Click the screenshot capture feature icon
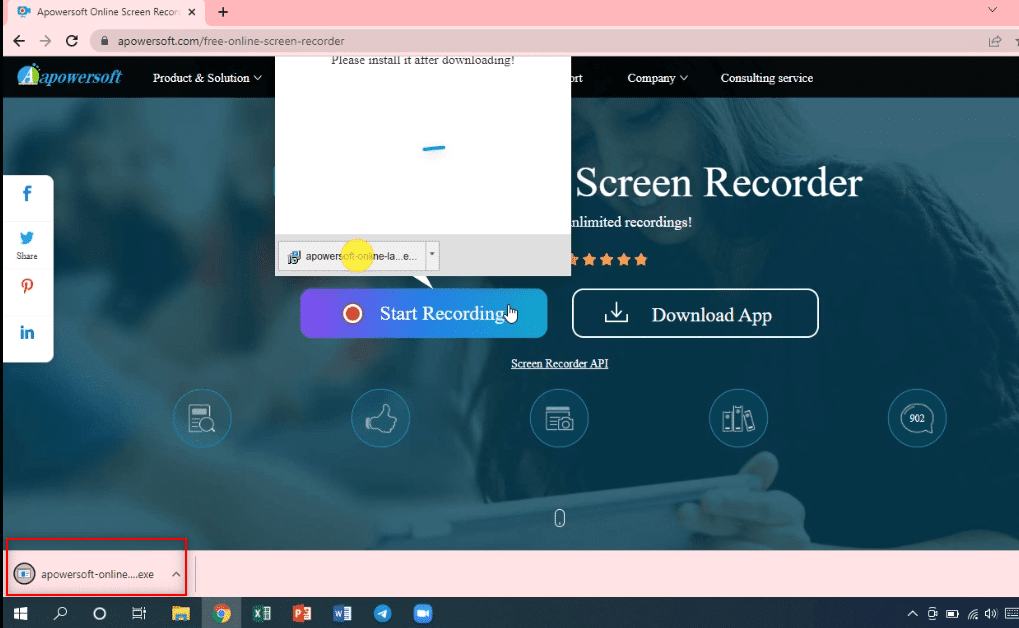Screen dimensions: 1019x628 (x=558, y=418)
